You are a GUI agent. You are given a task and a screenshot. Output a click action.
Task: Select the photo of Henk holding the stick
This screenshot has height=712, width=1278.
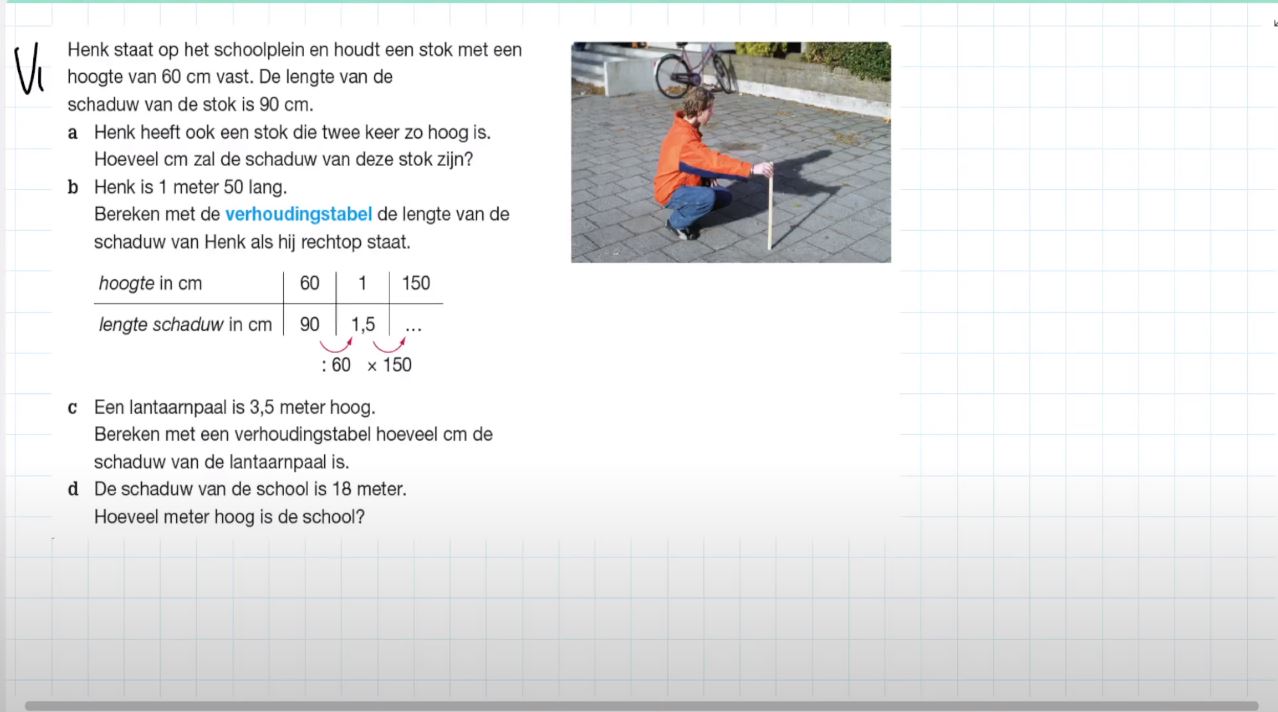731,152
